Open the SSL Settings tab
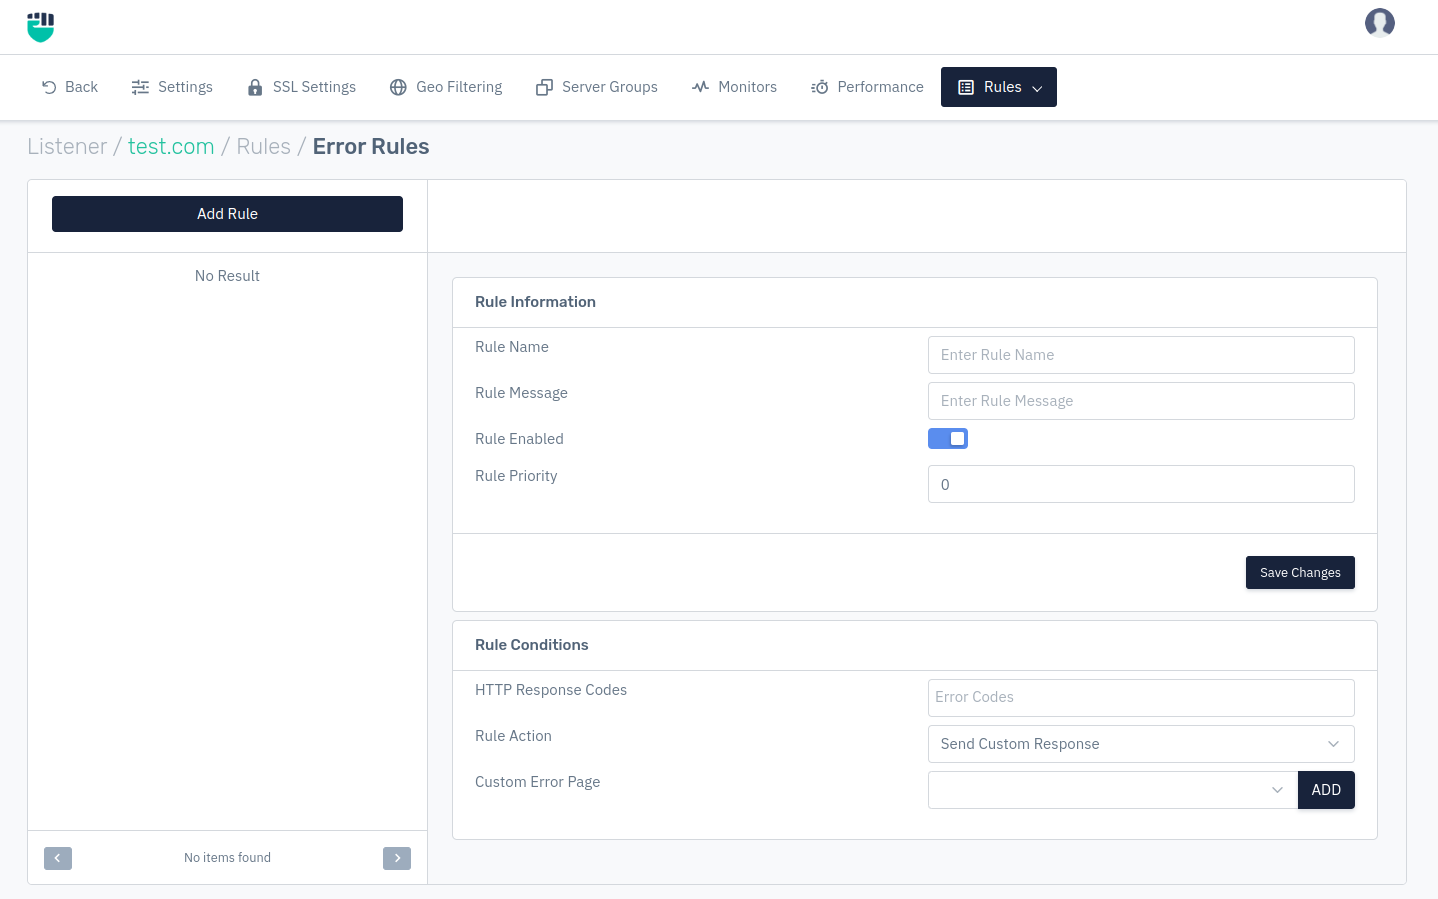Image resolution: width=1438 pixels, height=899 pixels. [x=302, y=87]
